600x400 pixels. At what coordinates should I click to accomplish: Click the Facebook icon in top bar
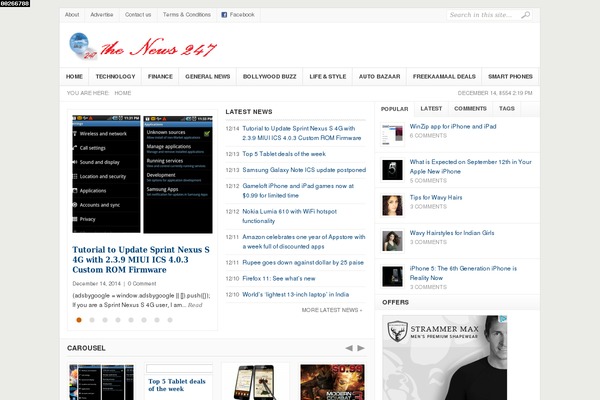point(224,15)
